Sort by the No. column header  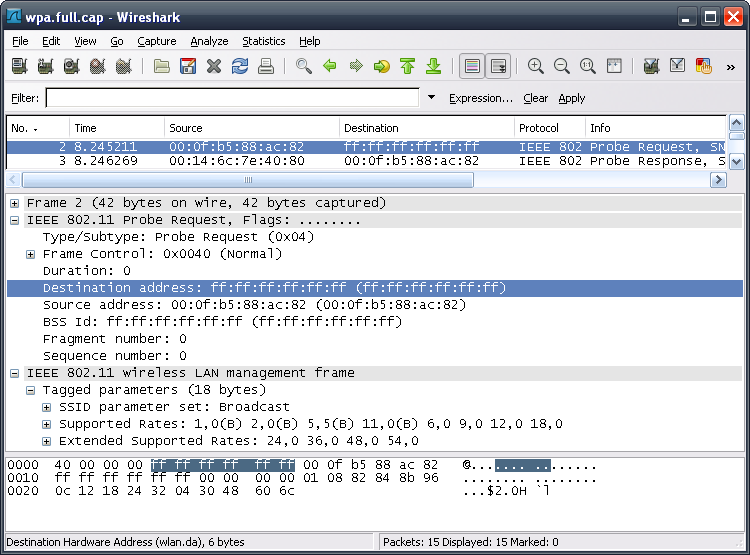coord(38,128)
